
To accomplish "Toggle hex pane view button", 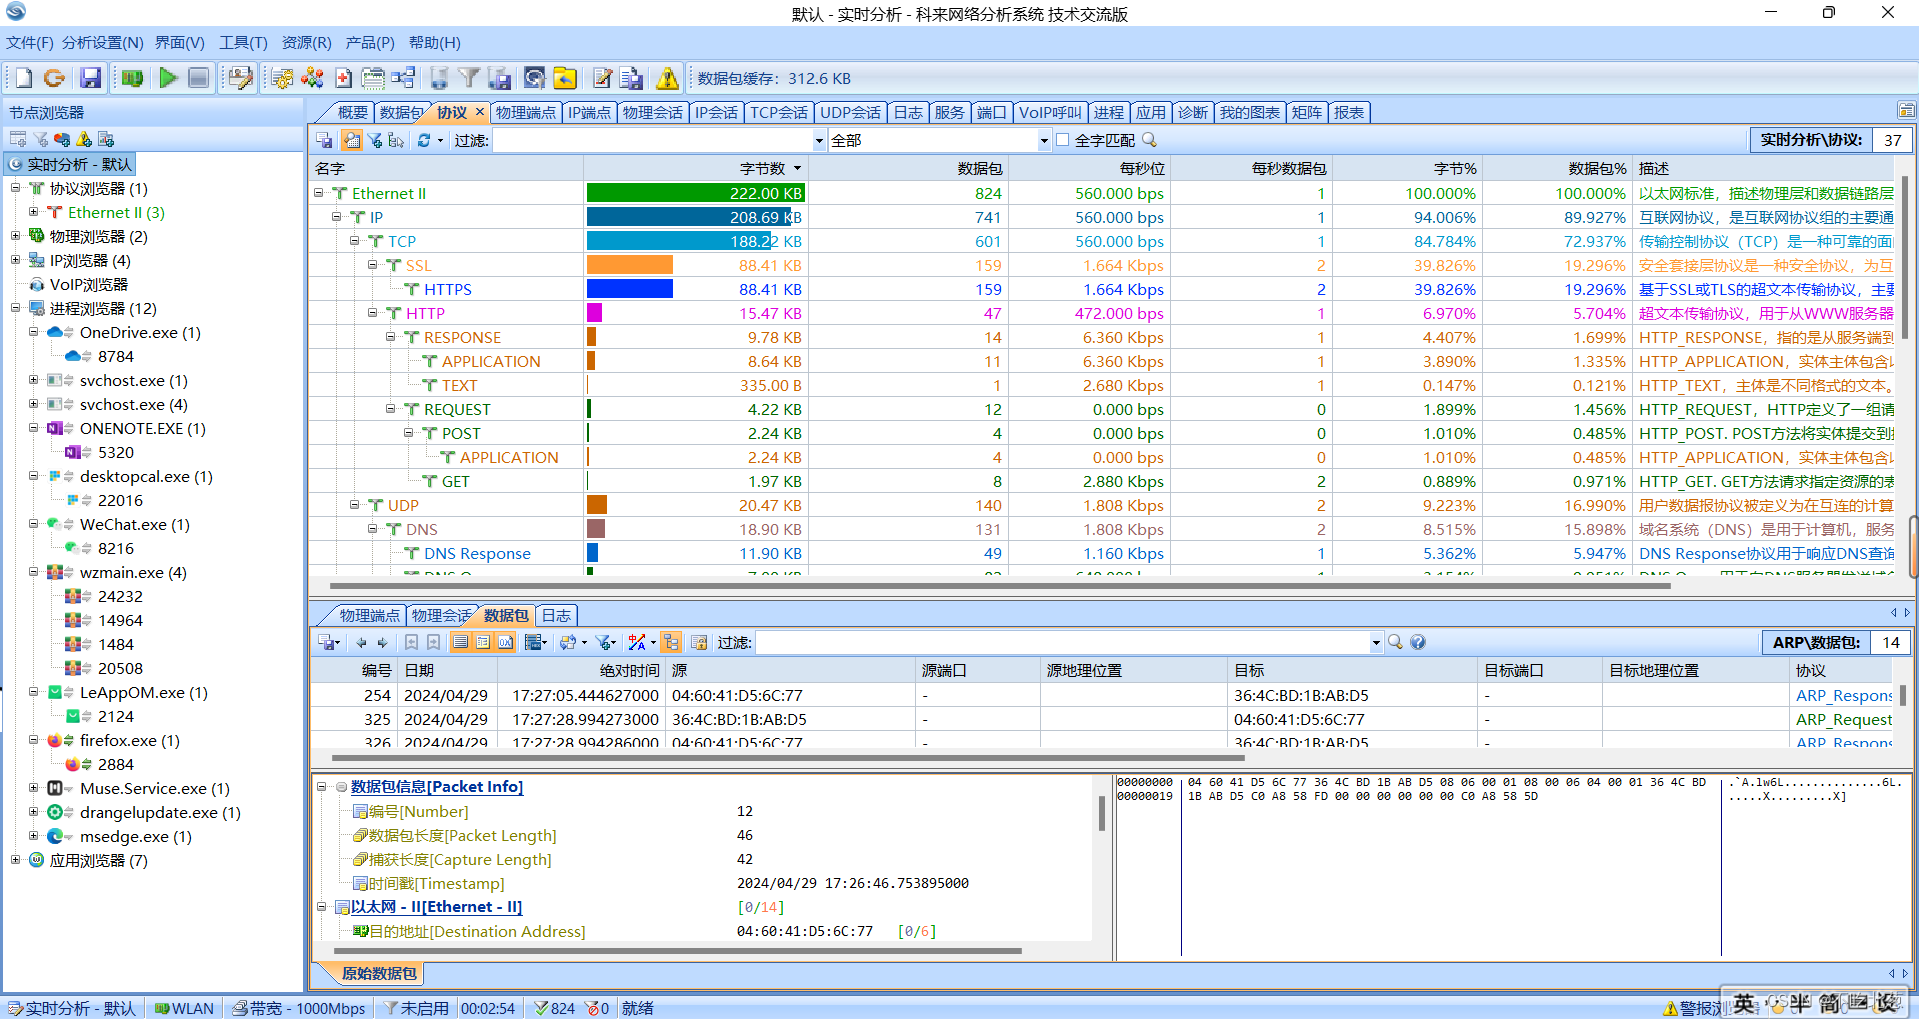I will pos(506,642).
